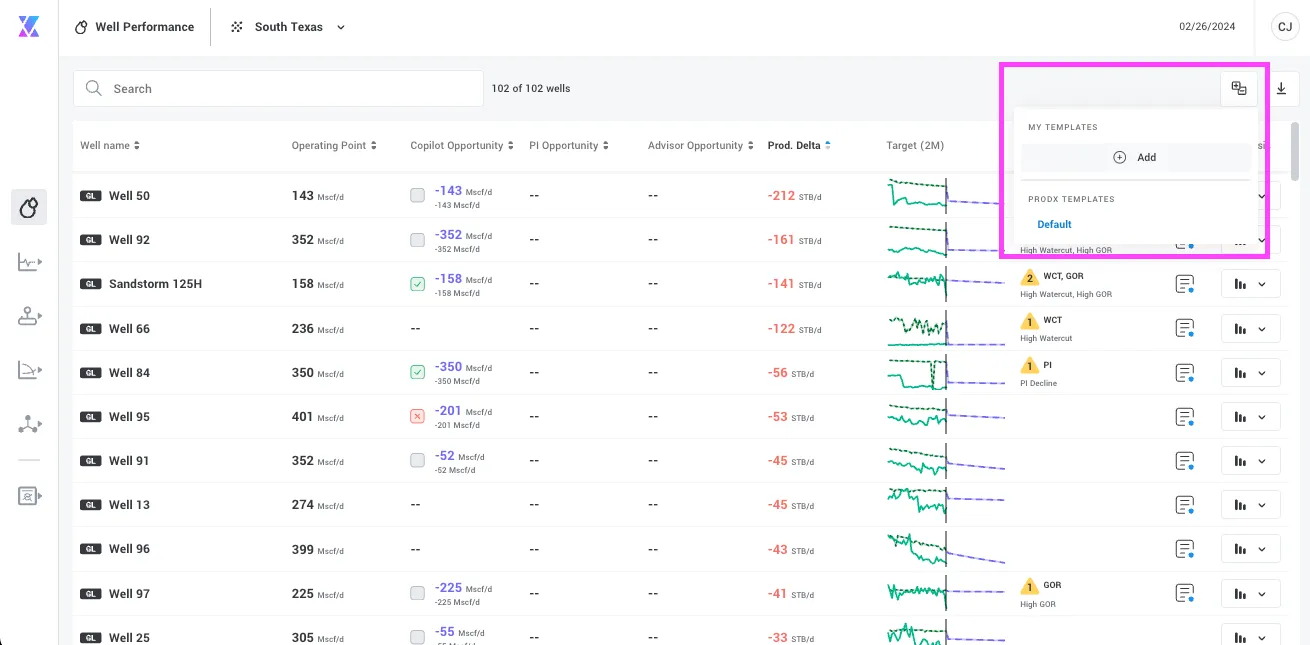Open the line chart sidebar icon
The image size is (1310, 645).
coord(29,262)
